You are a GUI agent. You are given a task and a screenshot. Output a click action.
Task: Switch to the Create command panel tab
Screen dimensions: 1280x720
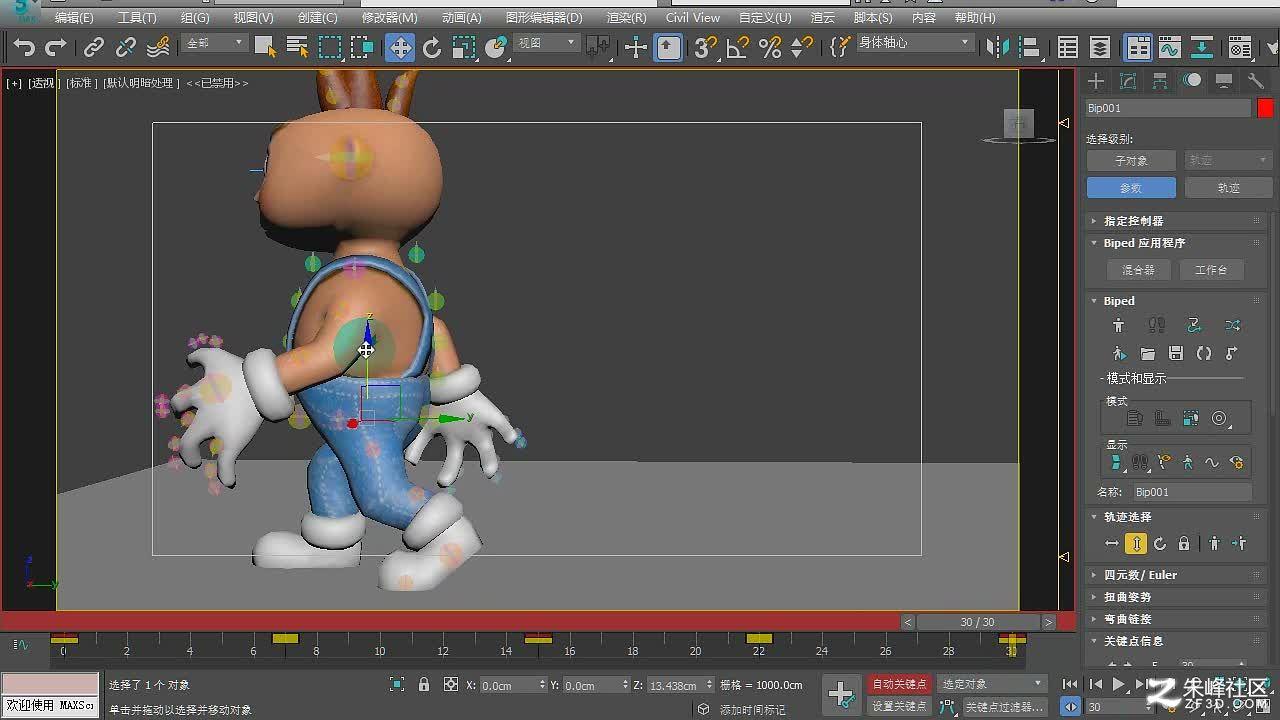point(1096,81)
